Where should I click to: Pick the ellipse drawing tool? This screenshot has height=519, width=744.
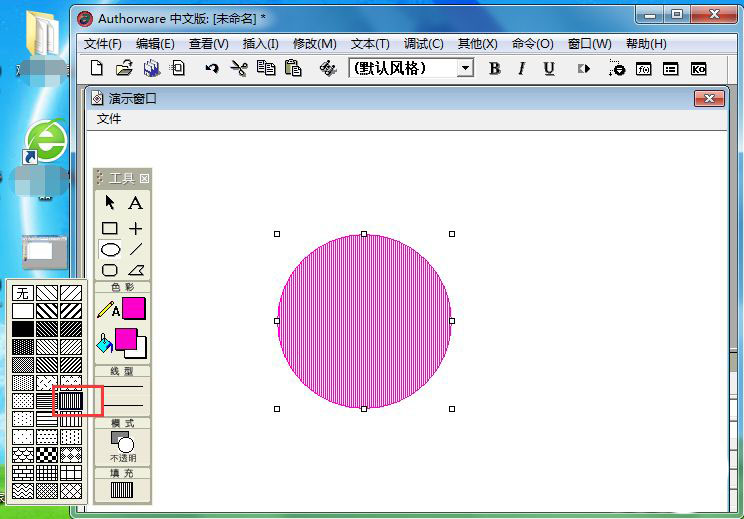click(110, 249)
